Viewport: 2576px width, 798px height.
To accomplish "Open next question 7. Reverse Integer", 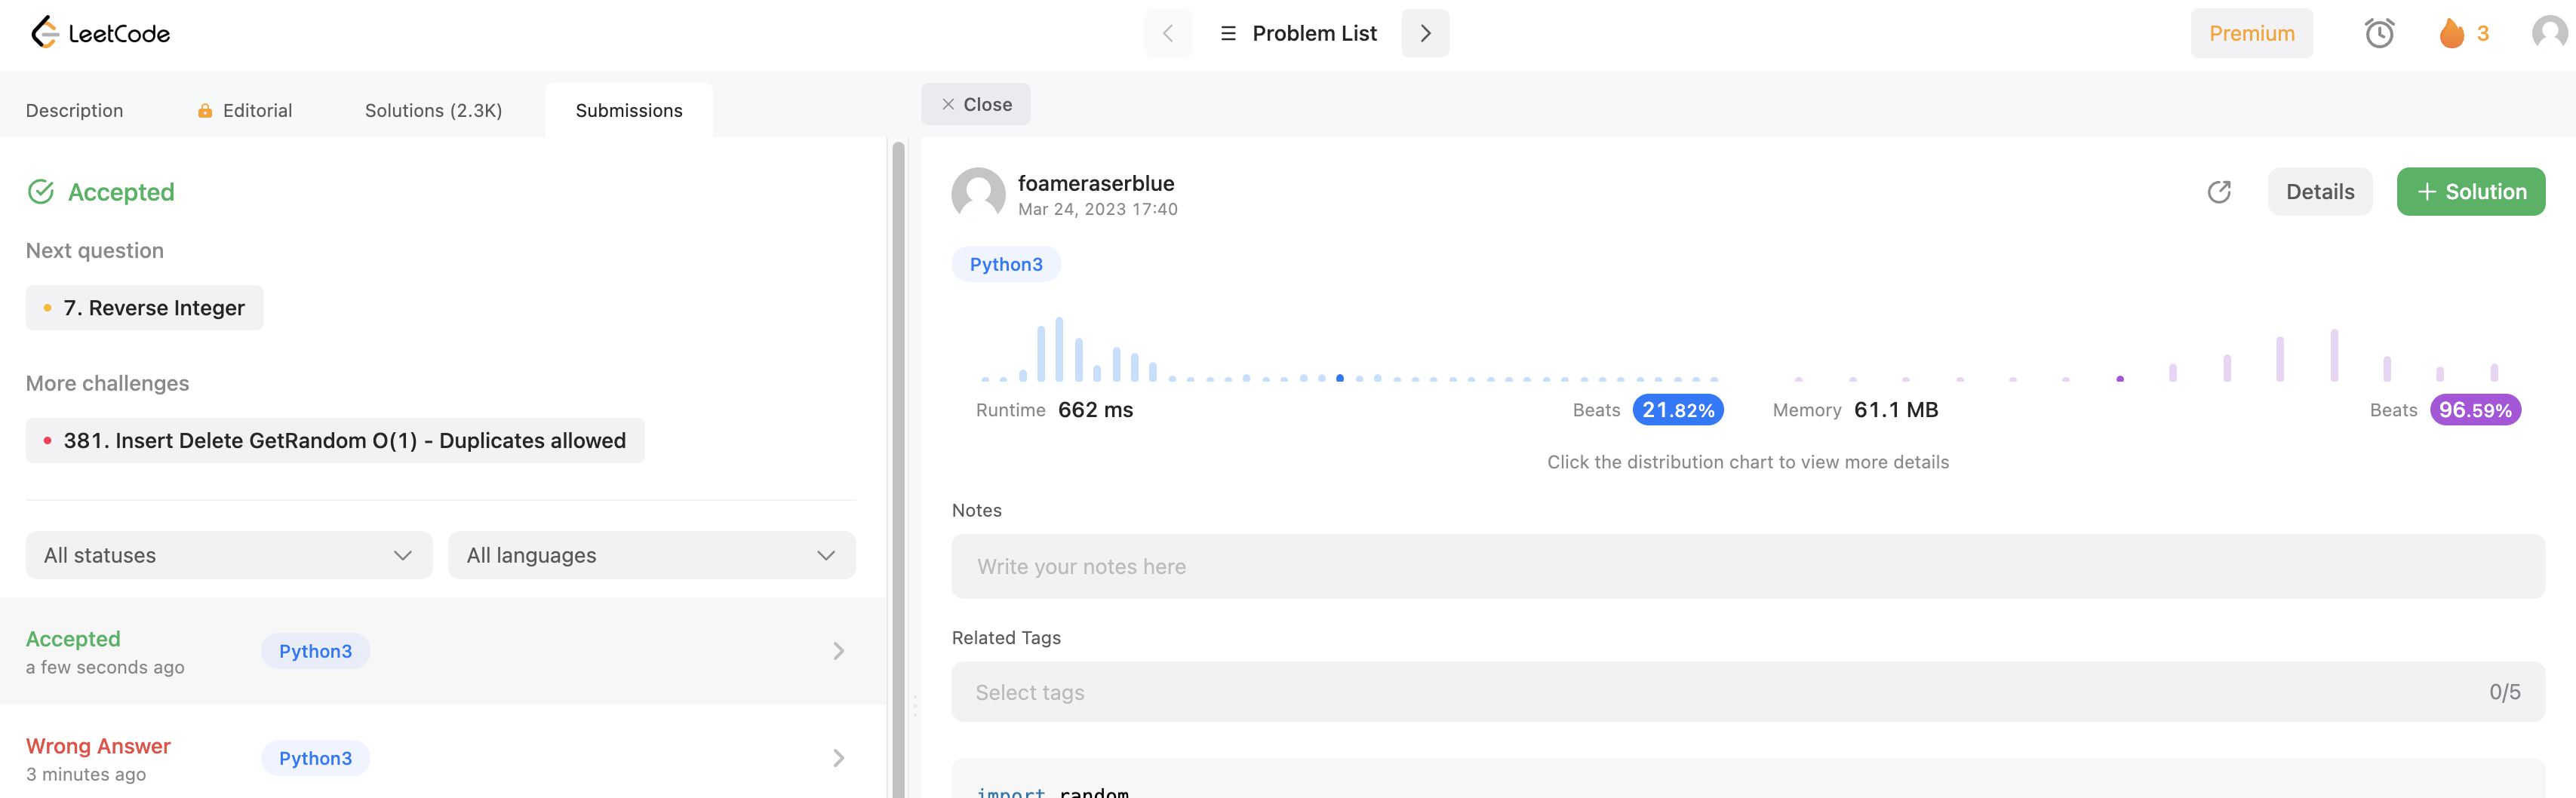I will [144, 308].
